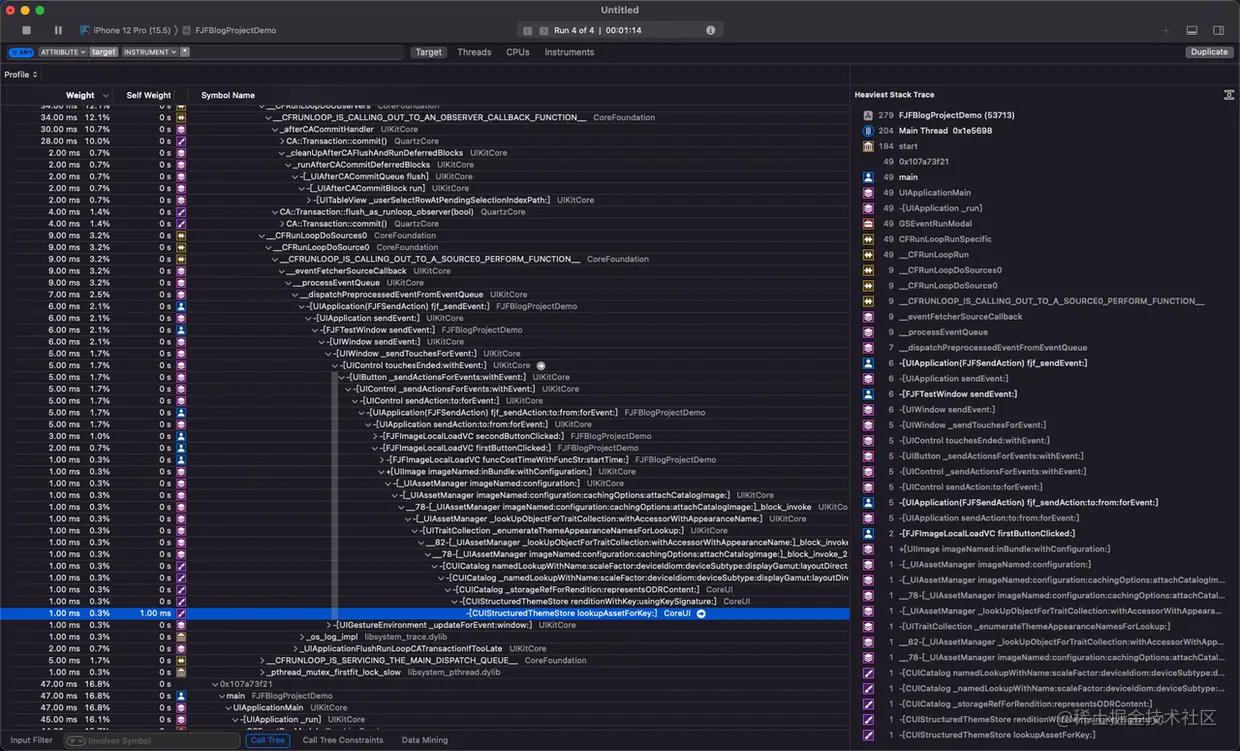Switch to the Target tab

[x=429, y=52]
